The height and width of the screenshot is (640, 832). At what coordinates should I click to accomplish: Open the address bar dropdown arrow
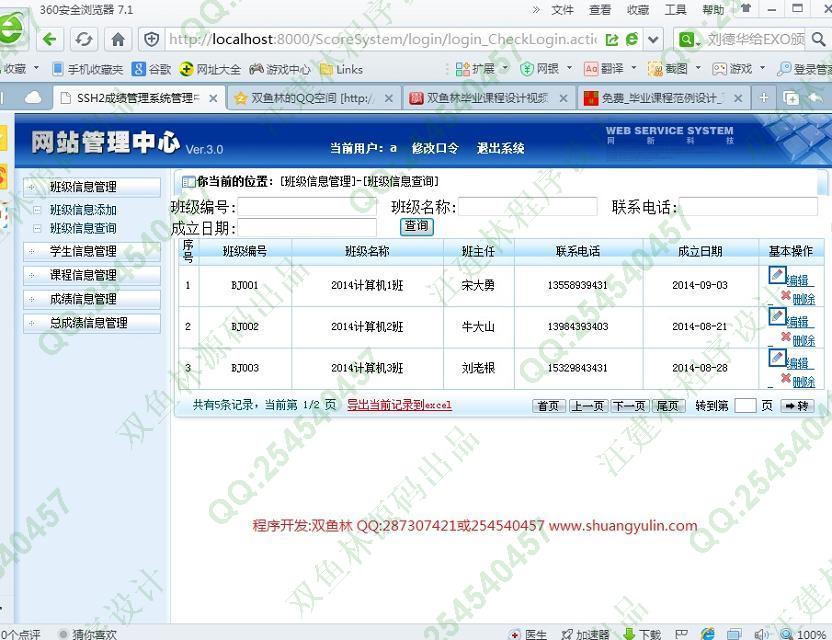[653, 39]
